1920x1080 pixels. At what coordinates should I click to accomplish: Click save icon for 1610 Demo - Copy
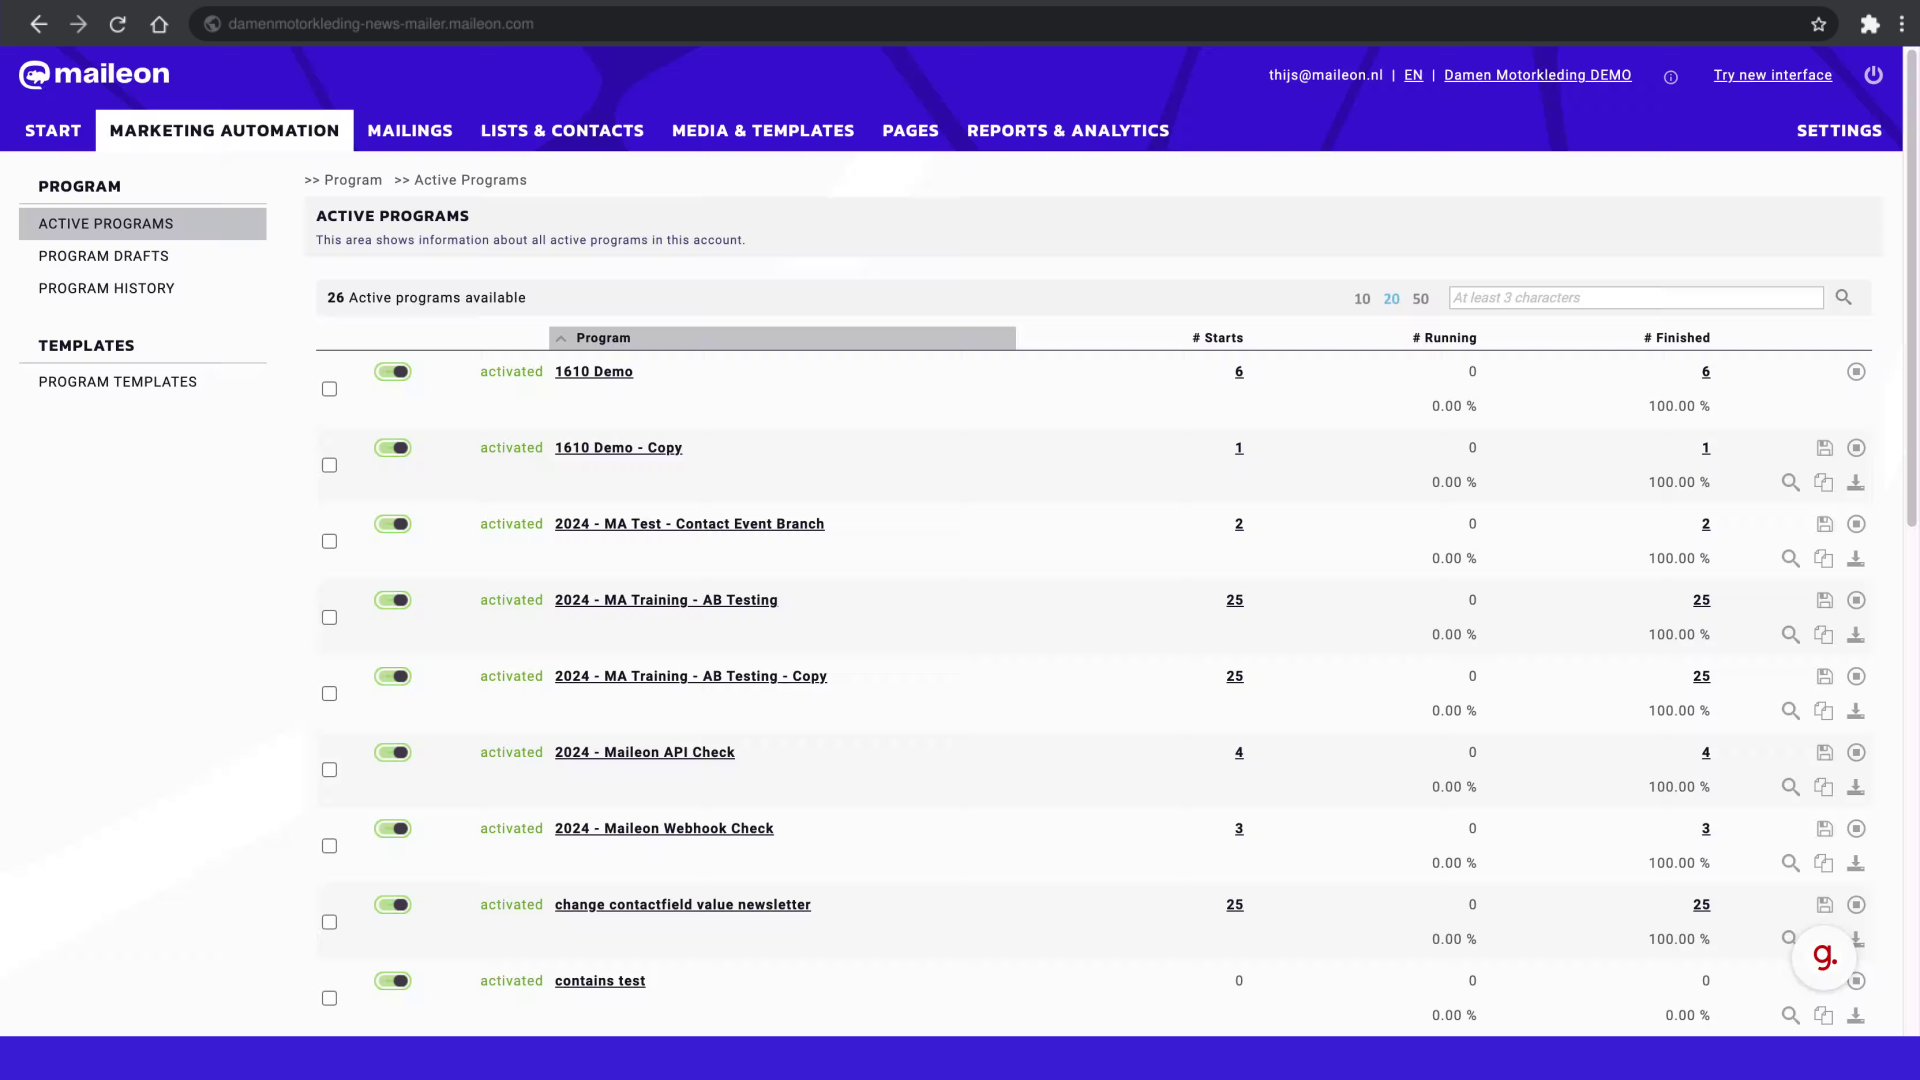click(1824, 448)
